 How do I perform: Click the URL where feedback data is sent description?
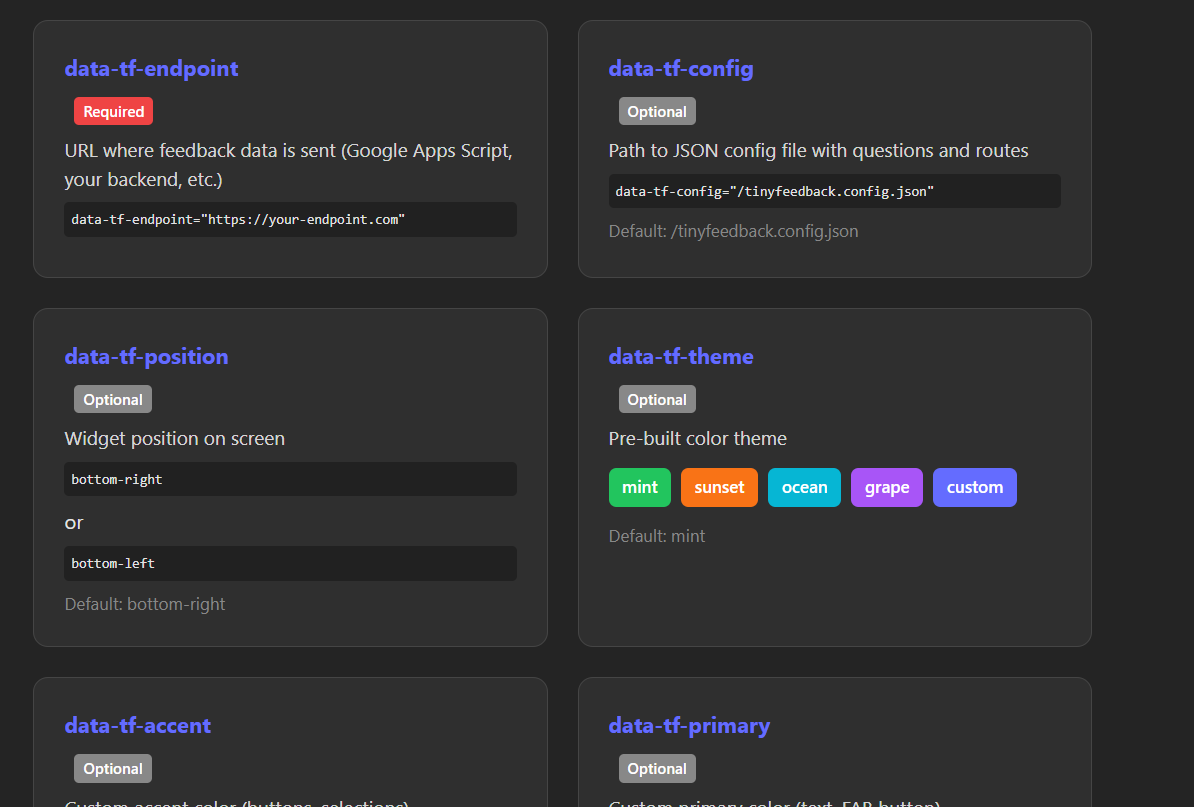(289, 165)
